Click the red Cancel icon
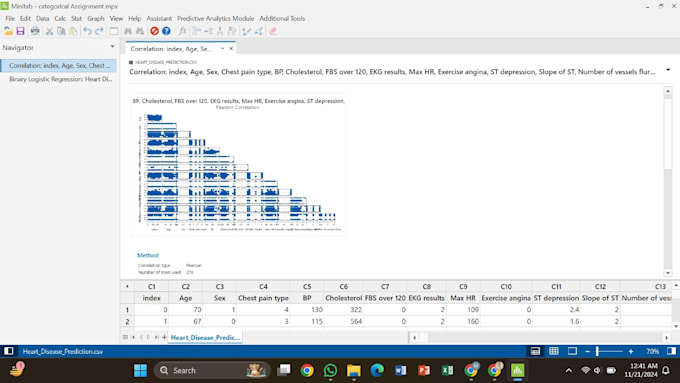 154,31
